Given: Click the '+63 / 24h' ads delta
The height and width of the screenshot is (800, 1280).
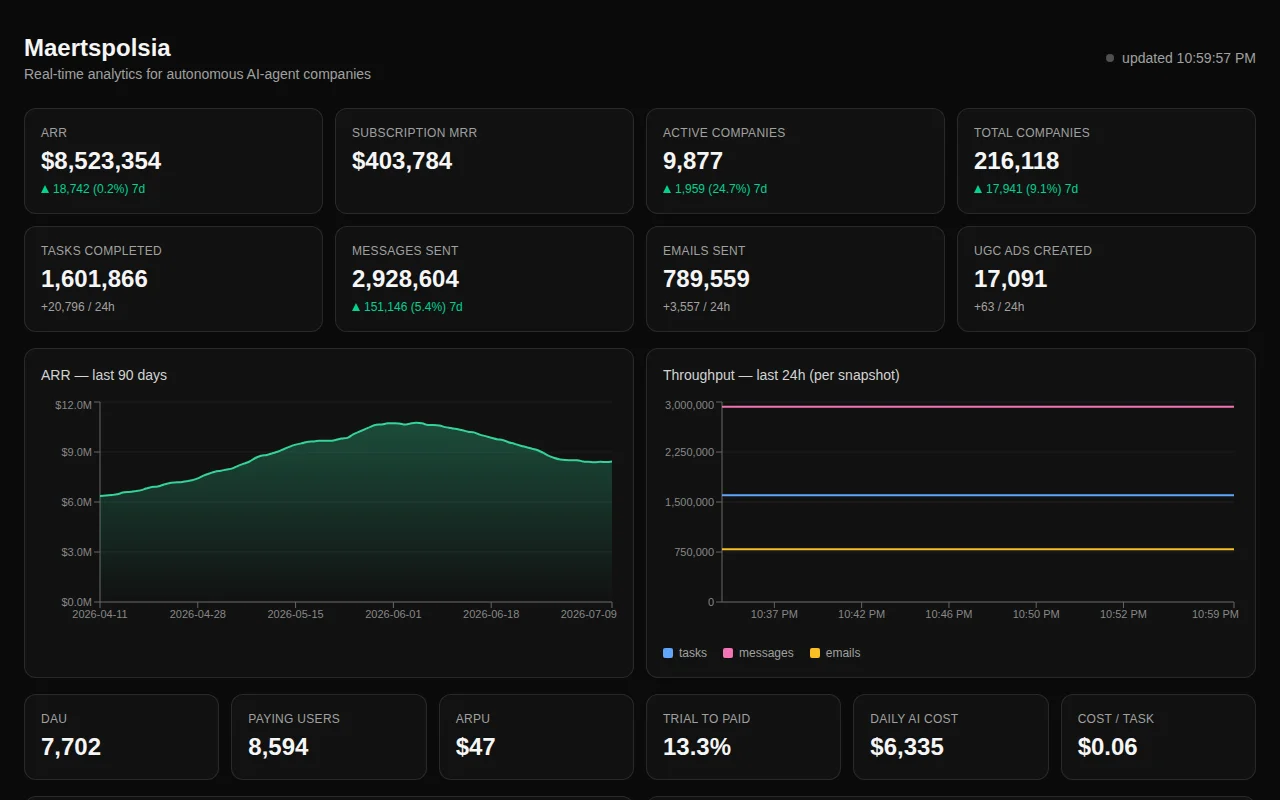Looking at the screenshot, I should (999, 307).
